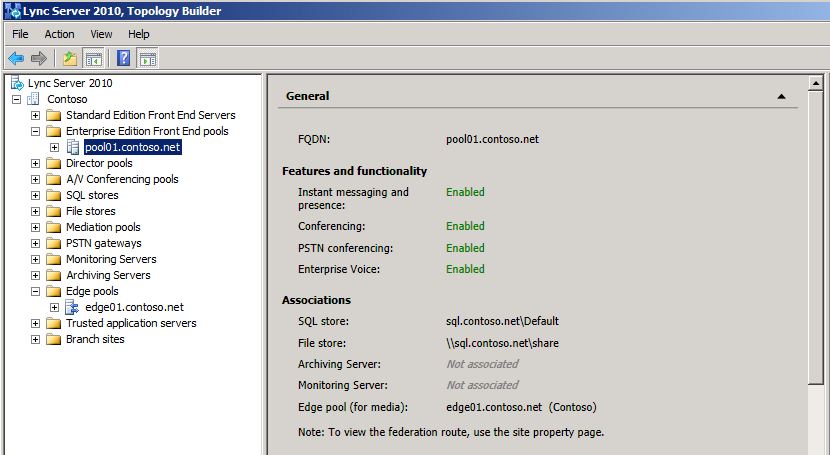This screenshot has height=455, width=830.
Task: Click the Archiving Servers folder icon
Action: [53, 275]
